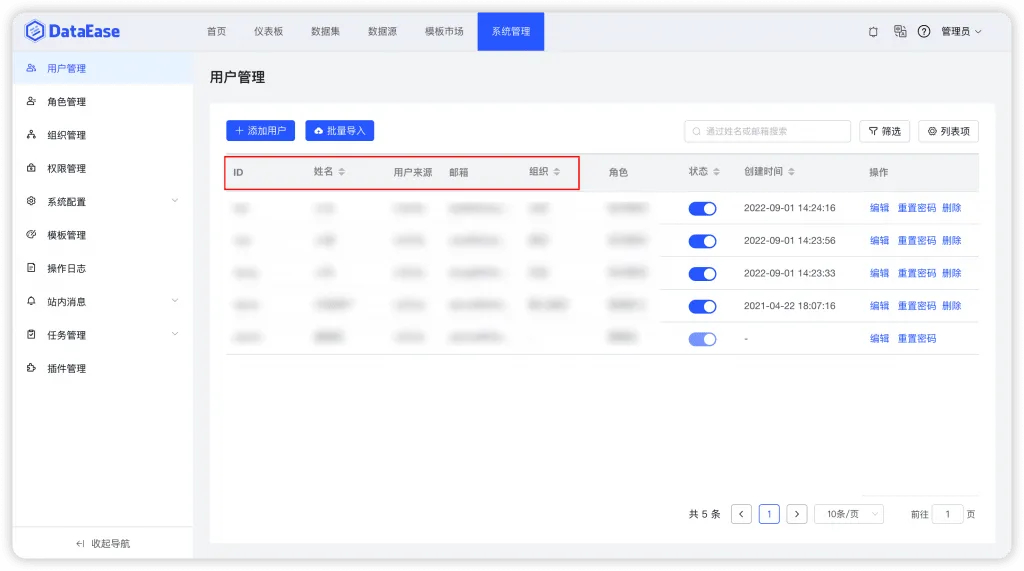
Task: Toggle status switch for 2021-04-22 18:07:16 user
Action: coord(702,306)
